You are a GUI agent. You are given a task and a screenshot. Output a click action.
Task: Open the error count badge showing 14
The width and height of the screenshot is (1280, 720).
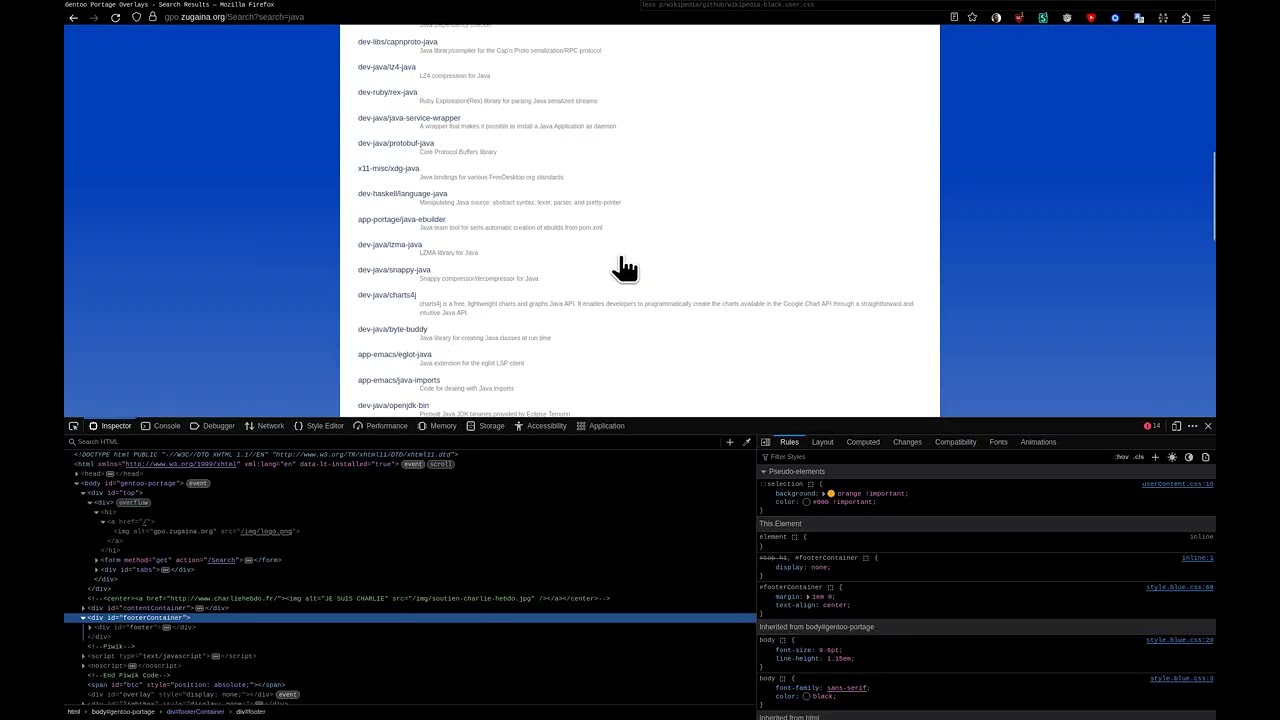point(1152,426)
